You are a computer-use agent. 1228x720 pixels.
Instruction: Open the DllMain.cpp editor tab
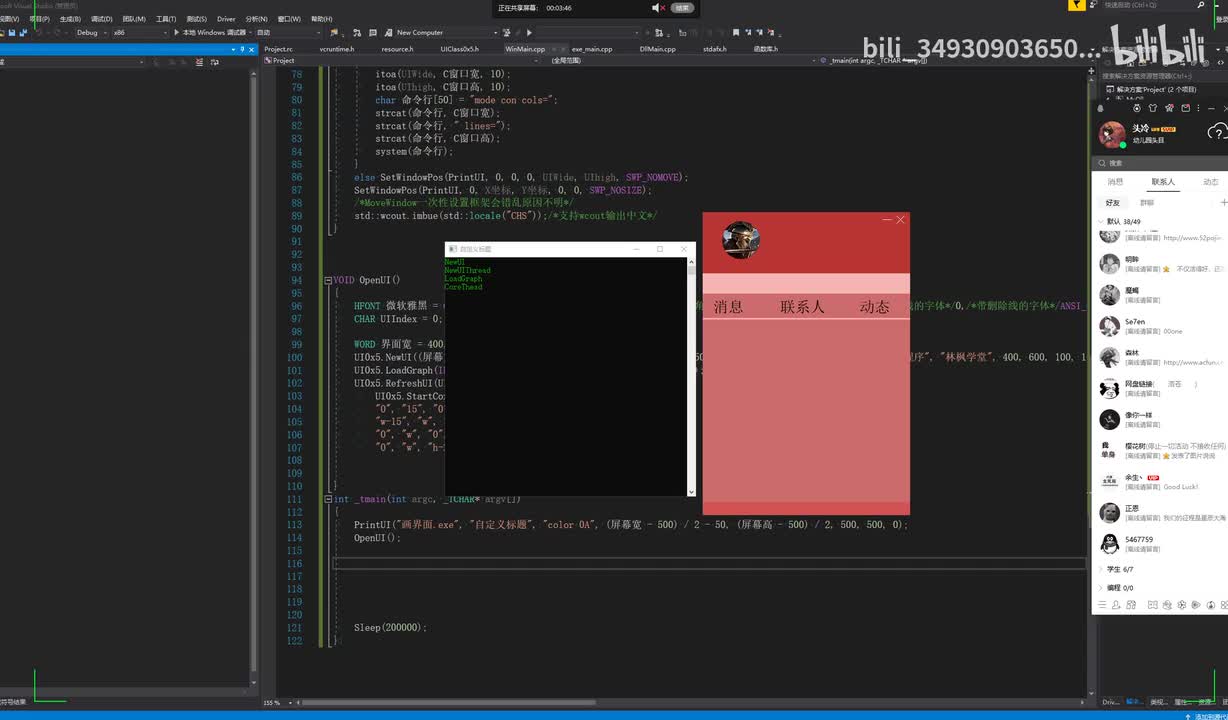(657, 48)
